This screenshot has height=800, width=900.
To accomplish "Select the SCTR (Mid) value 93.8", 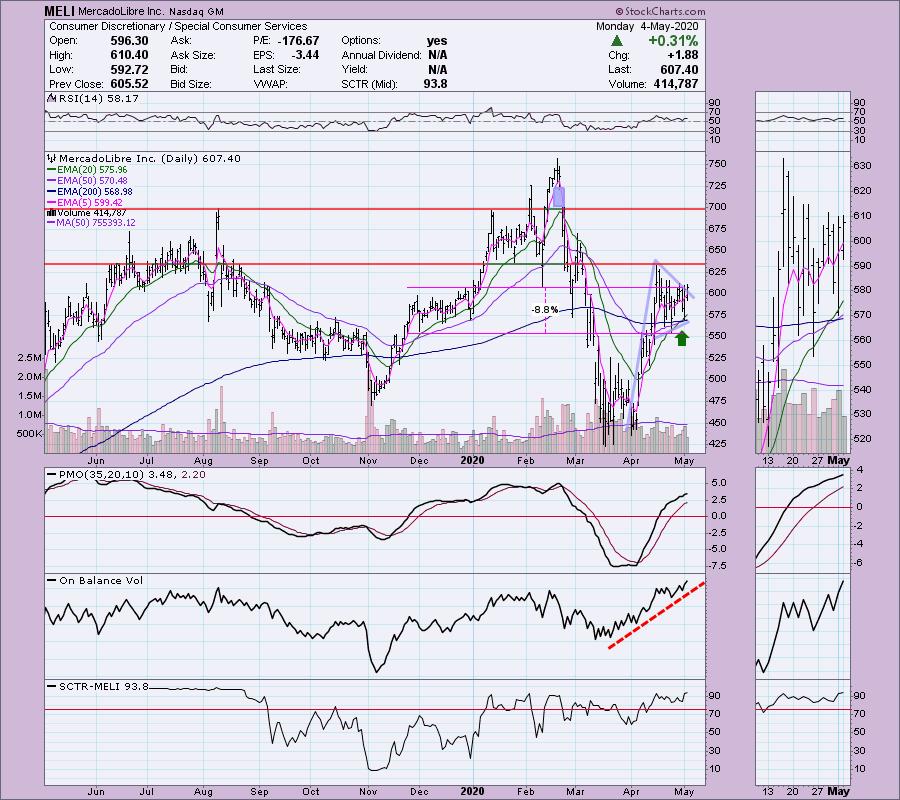I will pyautogui.click(x=435, y=84).
